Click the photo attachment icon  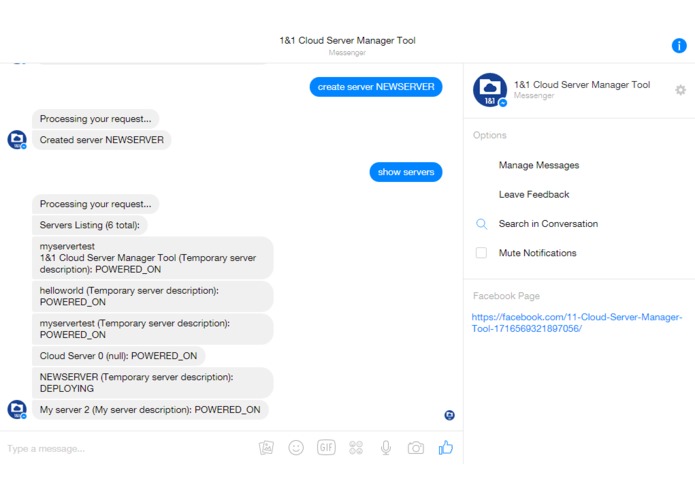(x=266, y=448)
